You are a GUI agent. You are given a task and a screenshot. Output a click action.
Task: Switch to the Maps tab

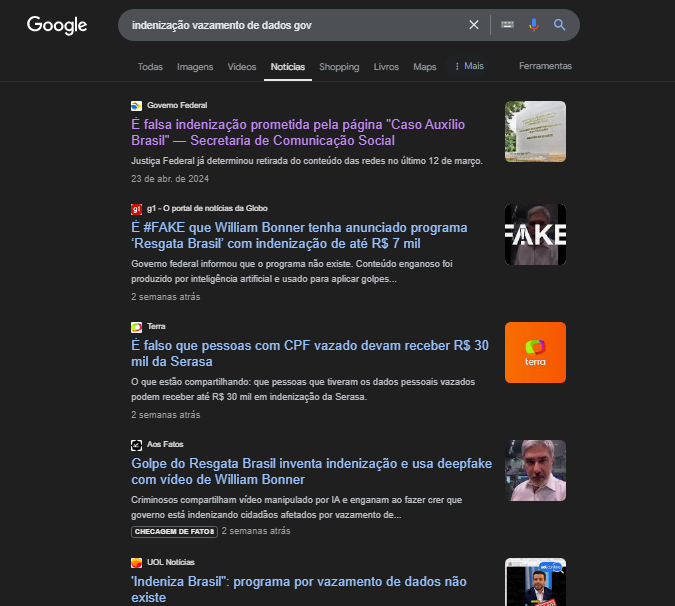[425, 67]
